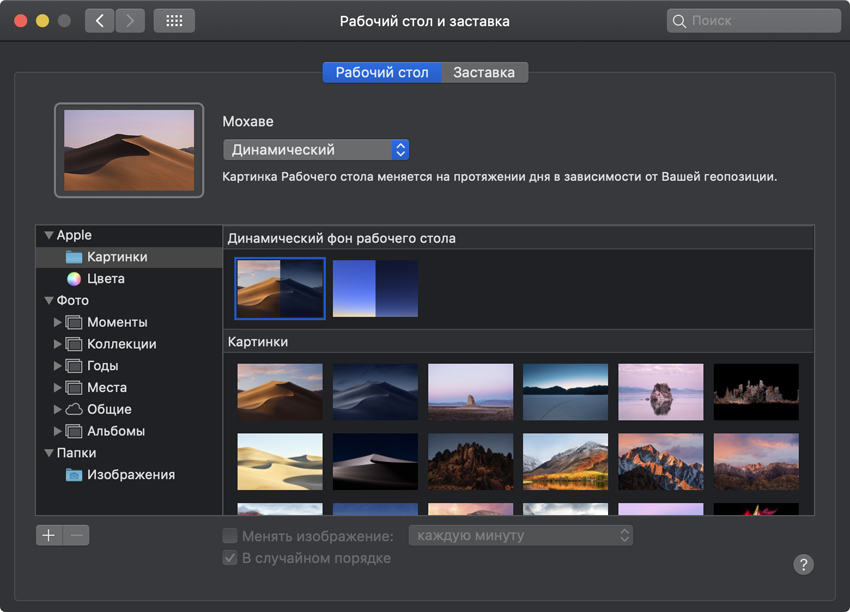Screen dimensions: 850x612
Task: Open the каждую минуту interval dropdown
Action: 521,536
